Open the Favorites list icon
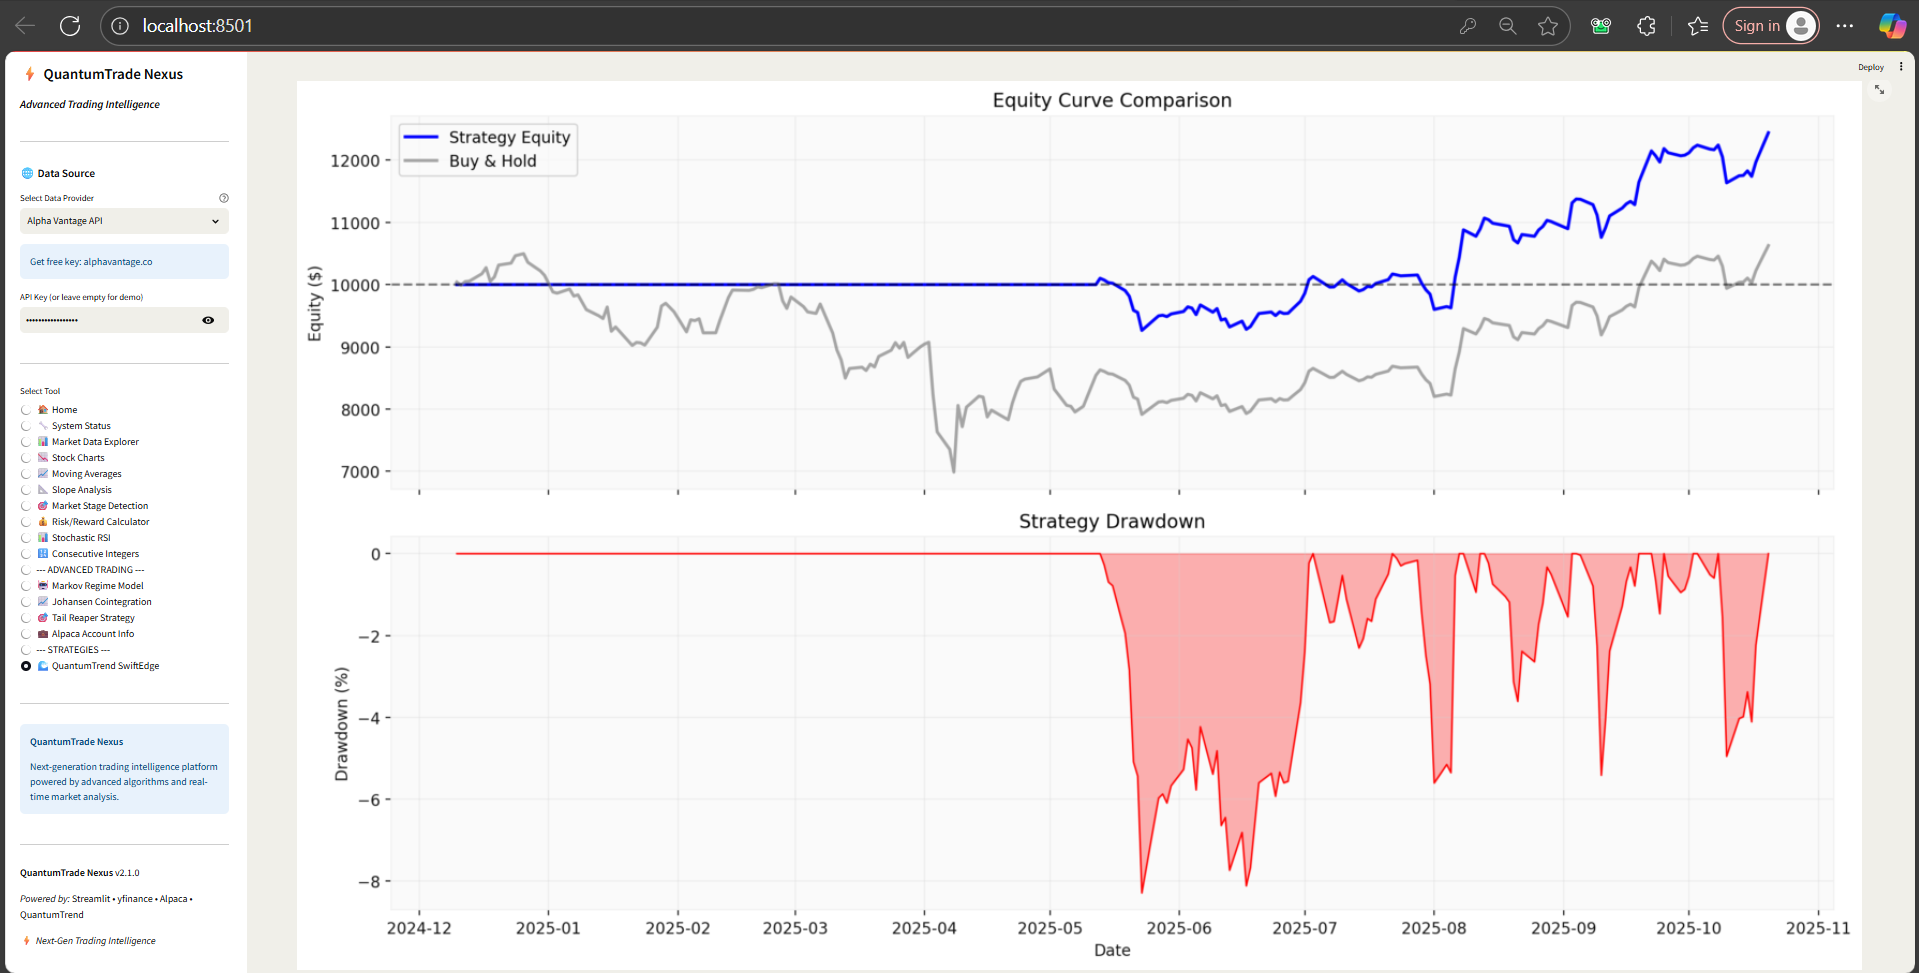The width and height of the screenshot is (1919, 973). pos(1698,26)
